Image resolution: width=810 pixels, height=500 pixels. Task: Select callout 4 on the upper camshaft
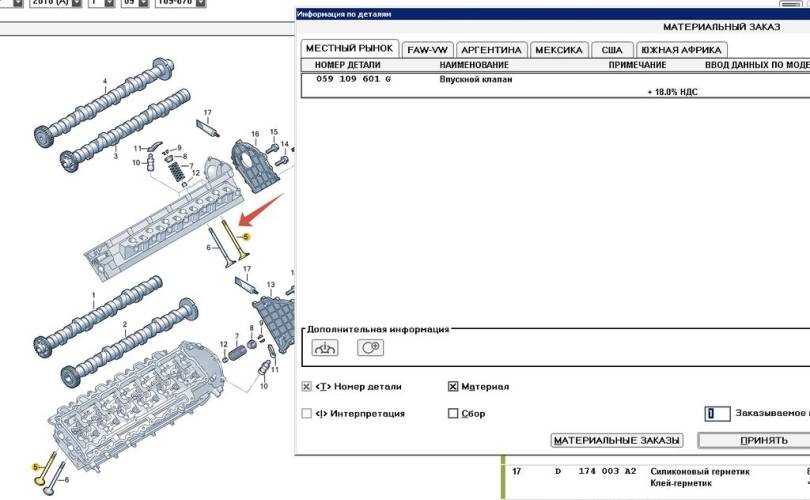pyautogui.click(x=104, y=80)
